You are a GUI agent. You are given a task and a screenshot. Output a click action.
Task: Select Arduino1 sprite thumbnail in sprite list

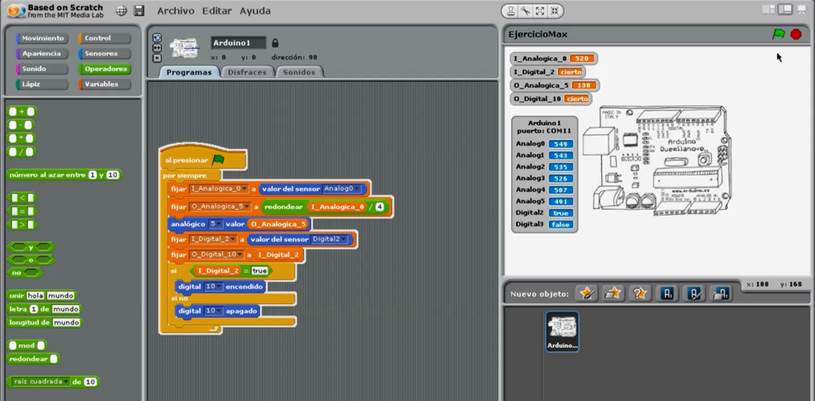[x=562, y=331]
